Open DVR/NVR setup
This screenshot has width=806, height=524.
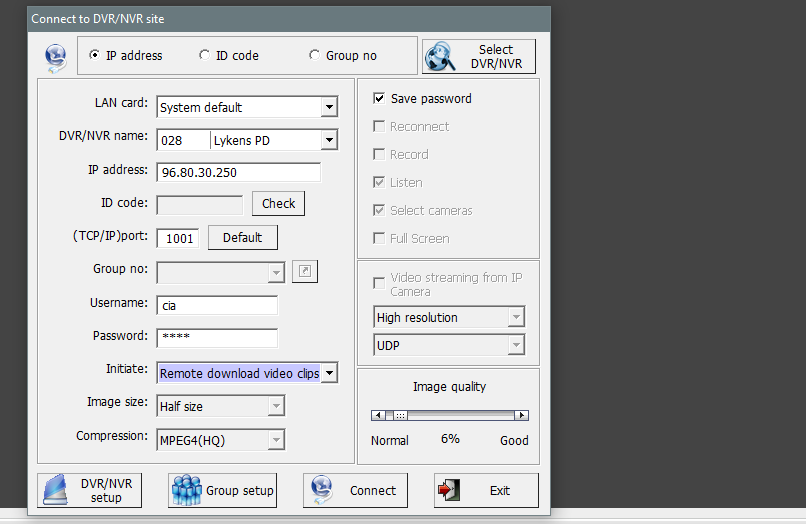click(x=89, y=491)
